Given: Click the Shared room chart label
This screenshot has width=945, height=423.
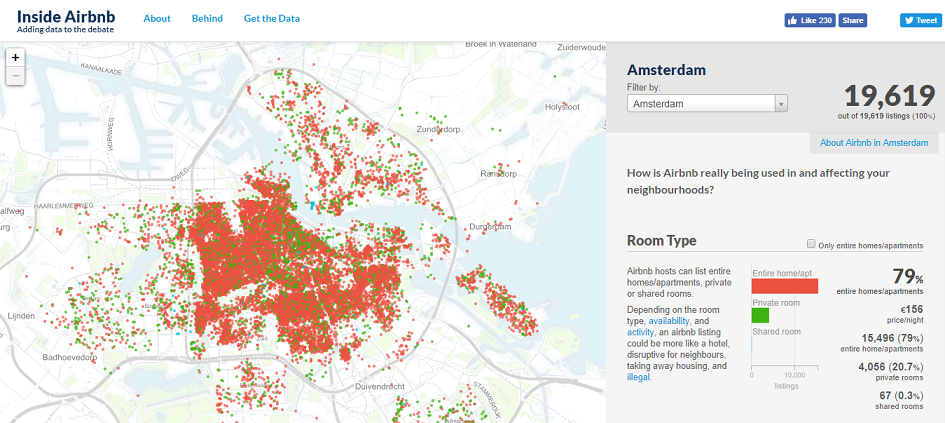Looking at the screenshot, I should [x=776, y=332].
